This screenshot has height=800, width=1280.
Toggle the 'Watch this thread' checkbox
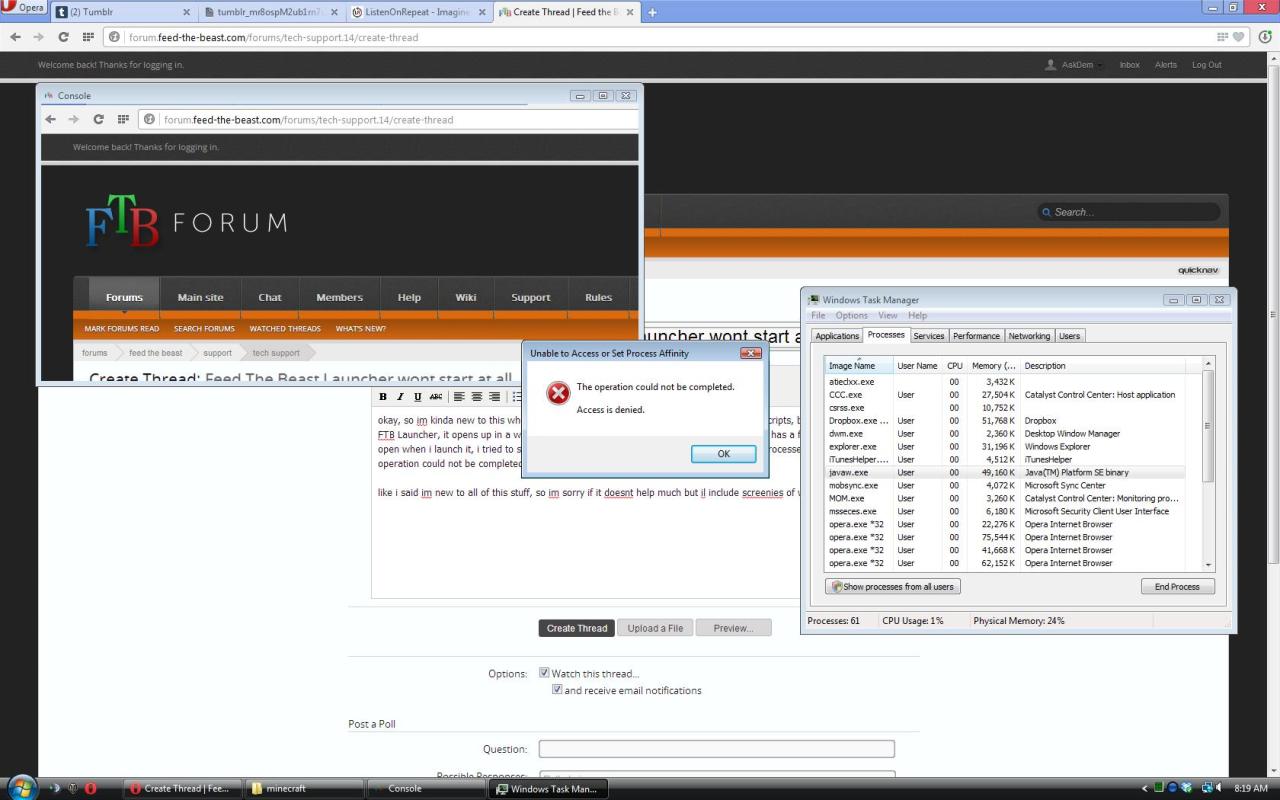pyautogui.click(x=544, y=673)
